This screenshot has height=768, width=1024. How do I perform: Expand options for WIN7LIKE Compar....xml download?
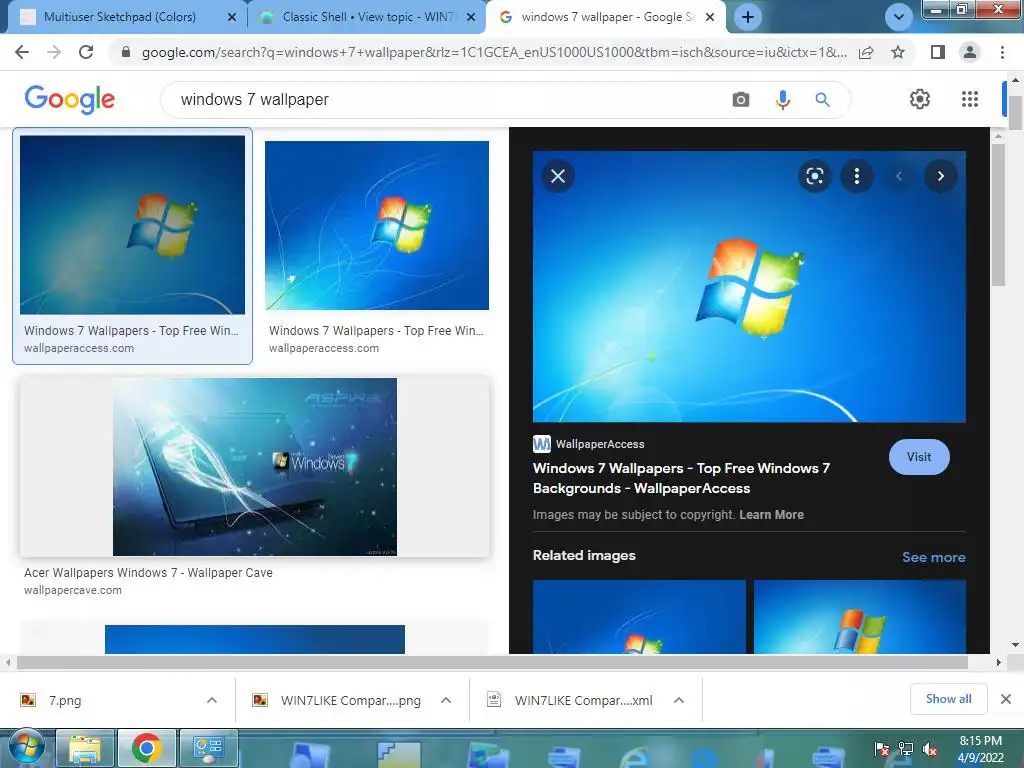pos(679,700)
